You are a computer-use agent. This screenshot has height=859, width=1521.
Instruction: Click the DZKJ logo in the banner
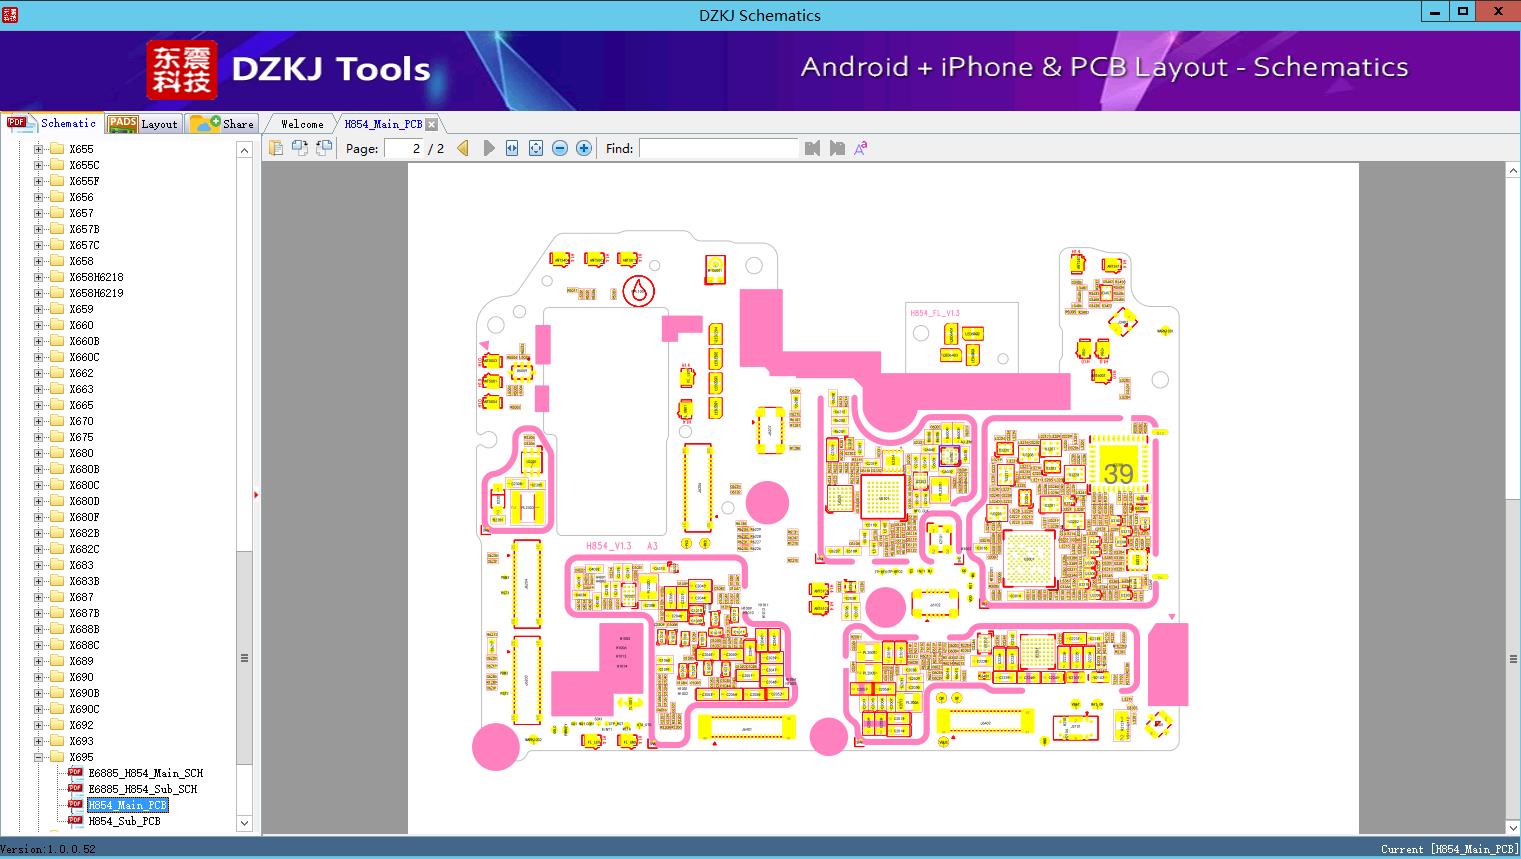pyautogui.click(x=181, y=70)
